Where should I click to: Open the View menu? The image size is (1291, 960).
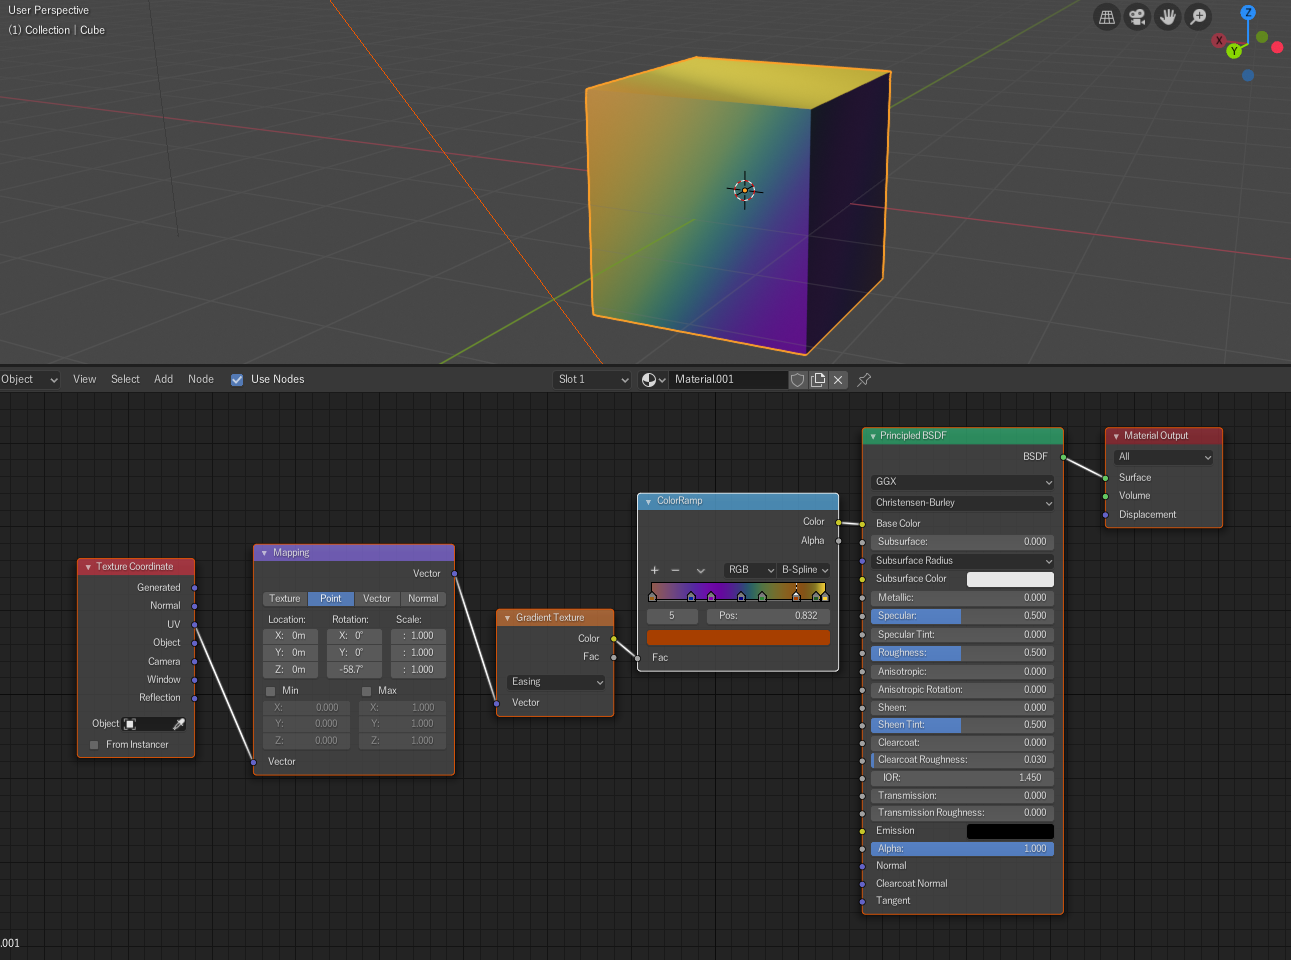tap(85, 380)
